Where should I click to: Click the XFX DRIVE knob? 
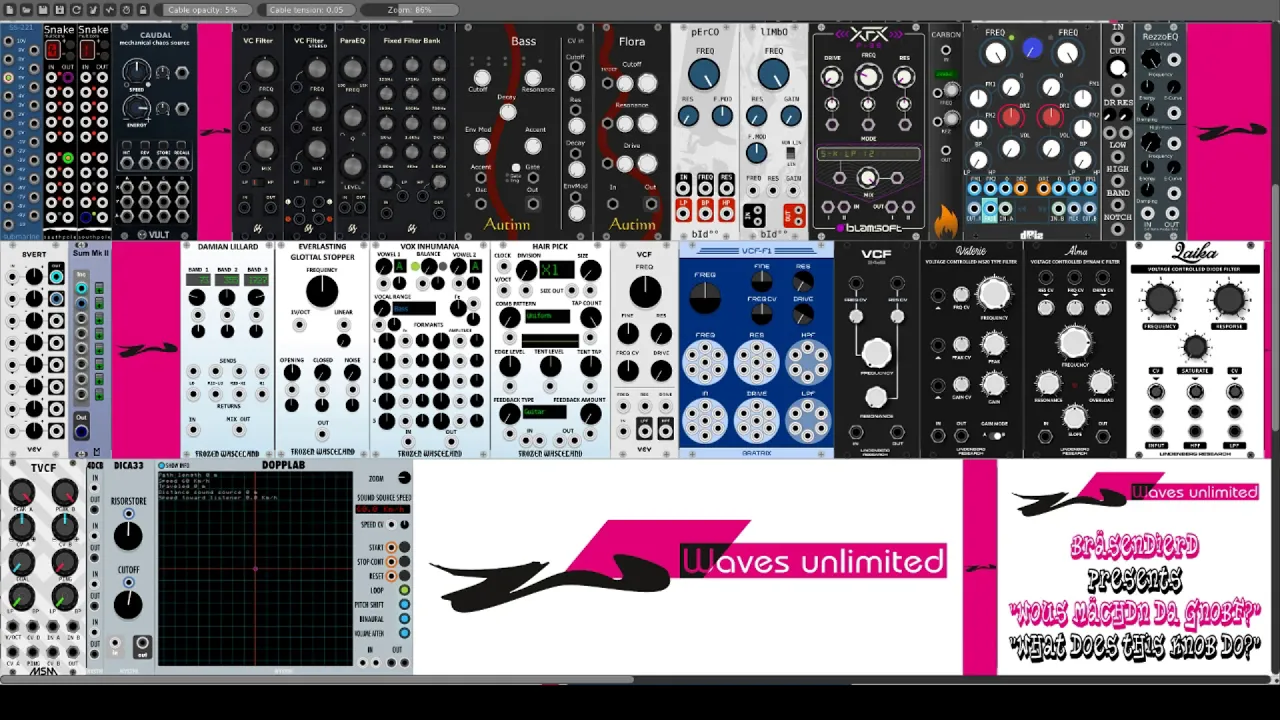832,79
